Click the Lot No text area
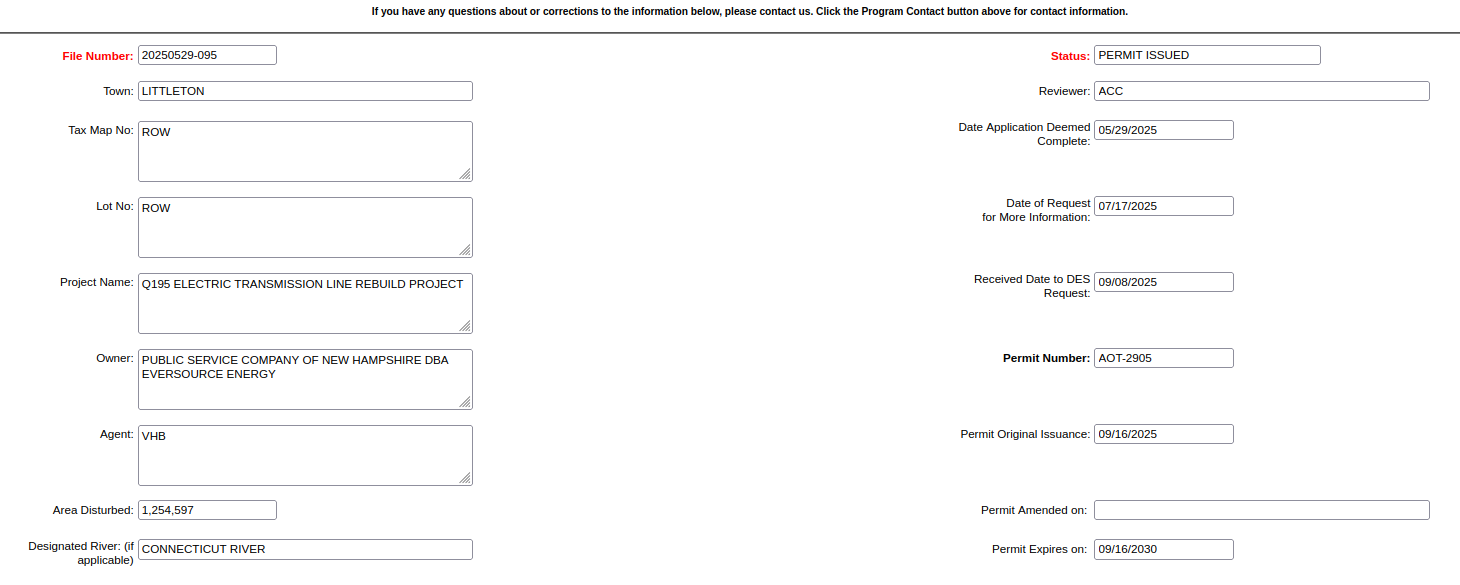Viewport: 1460px width, 585px height. click(x=305, y=227)
